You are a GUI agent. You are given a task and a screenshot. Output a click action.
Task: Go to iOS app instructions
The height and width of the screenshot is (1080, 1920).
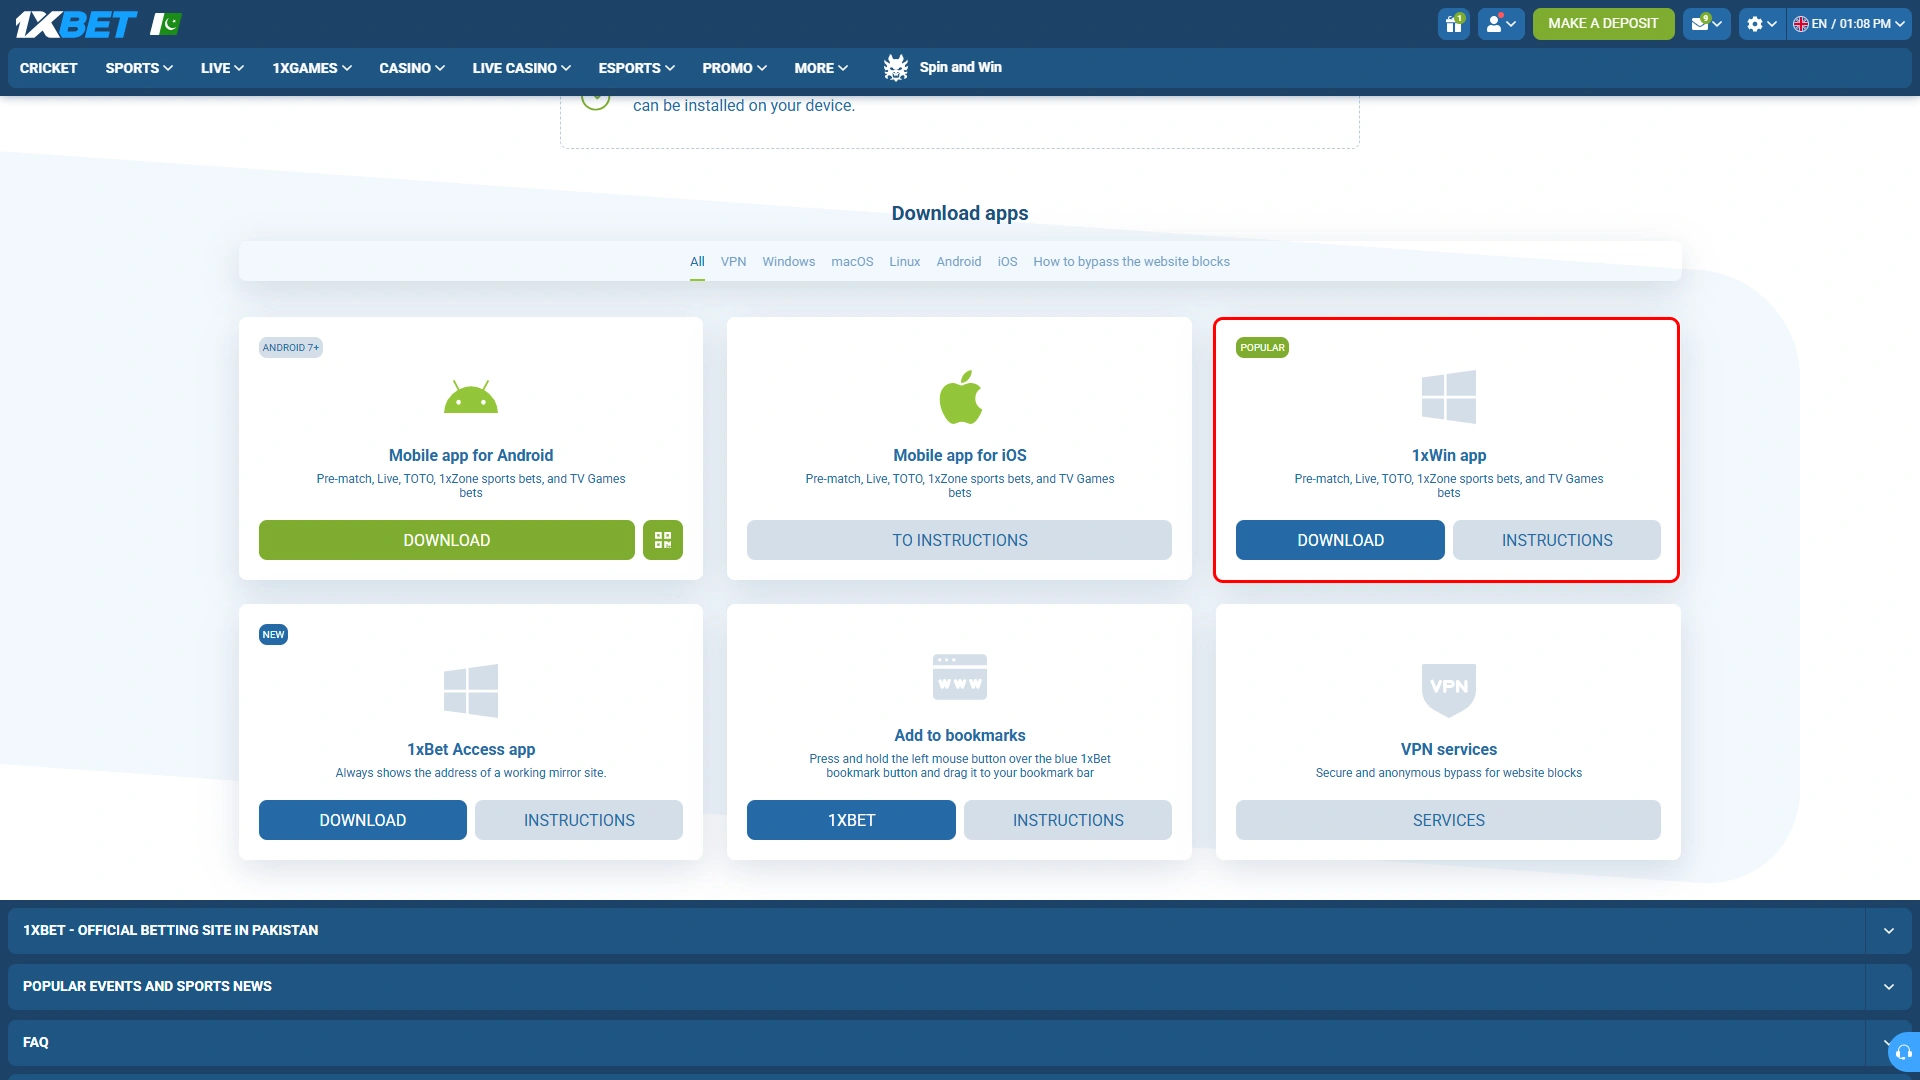(959, 540)
